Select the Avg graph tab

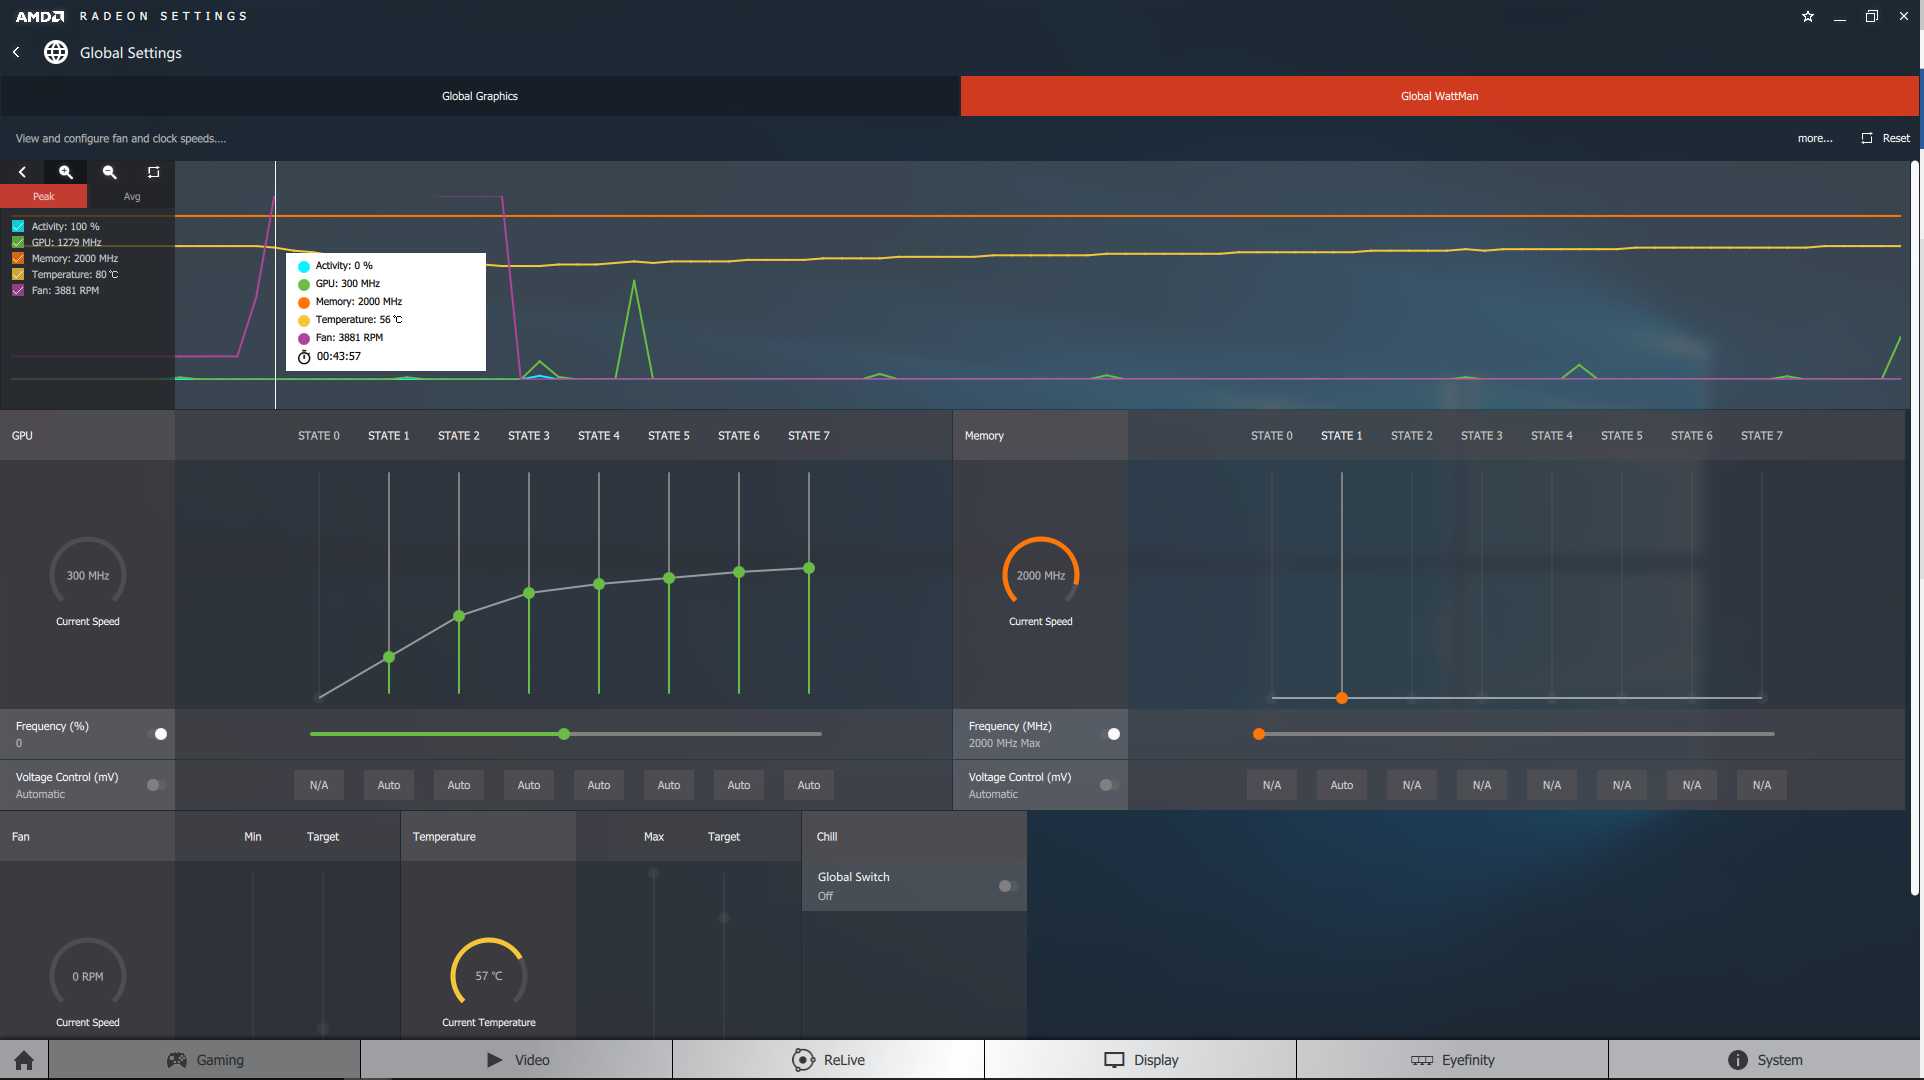(x=132, y=196)
